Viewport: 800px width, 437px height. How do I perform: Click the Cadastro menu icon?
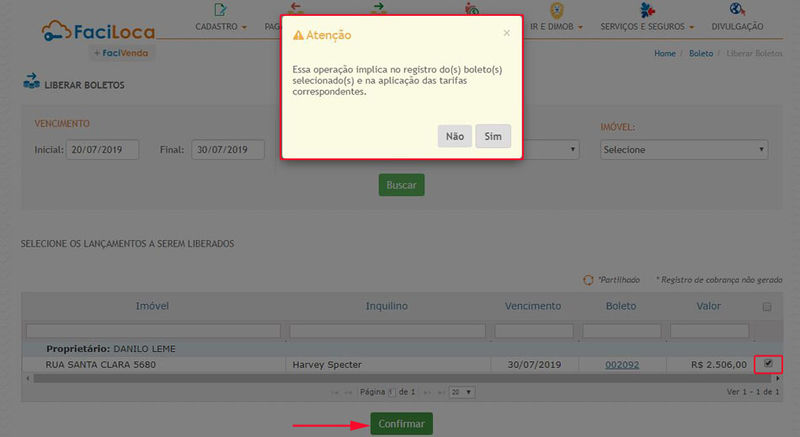click(221, 10)
